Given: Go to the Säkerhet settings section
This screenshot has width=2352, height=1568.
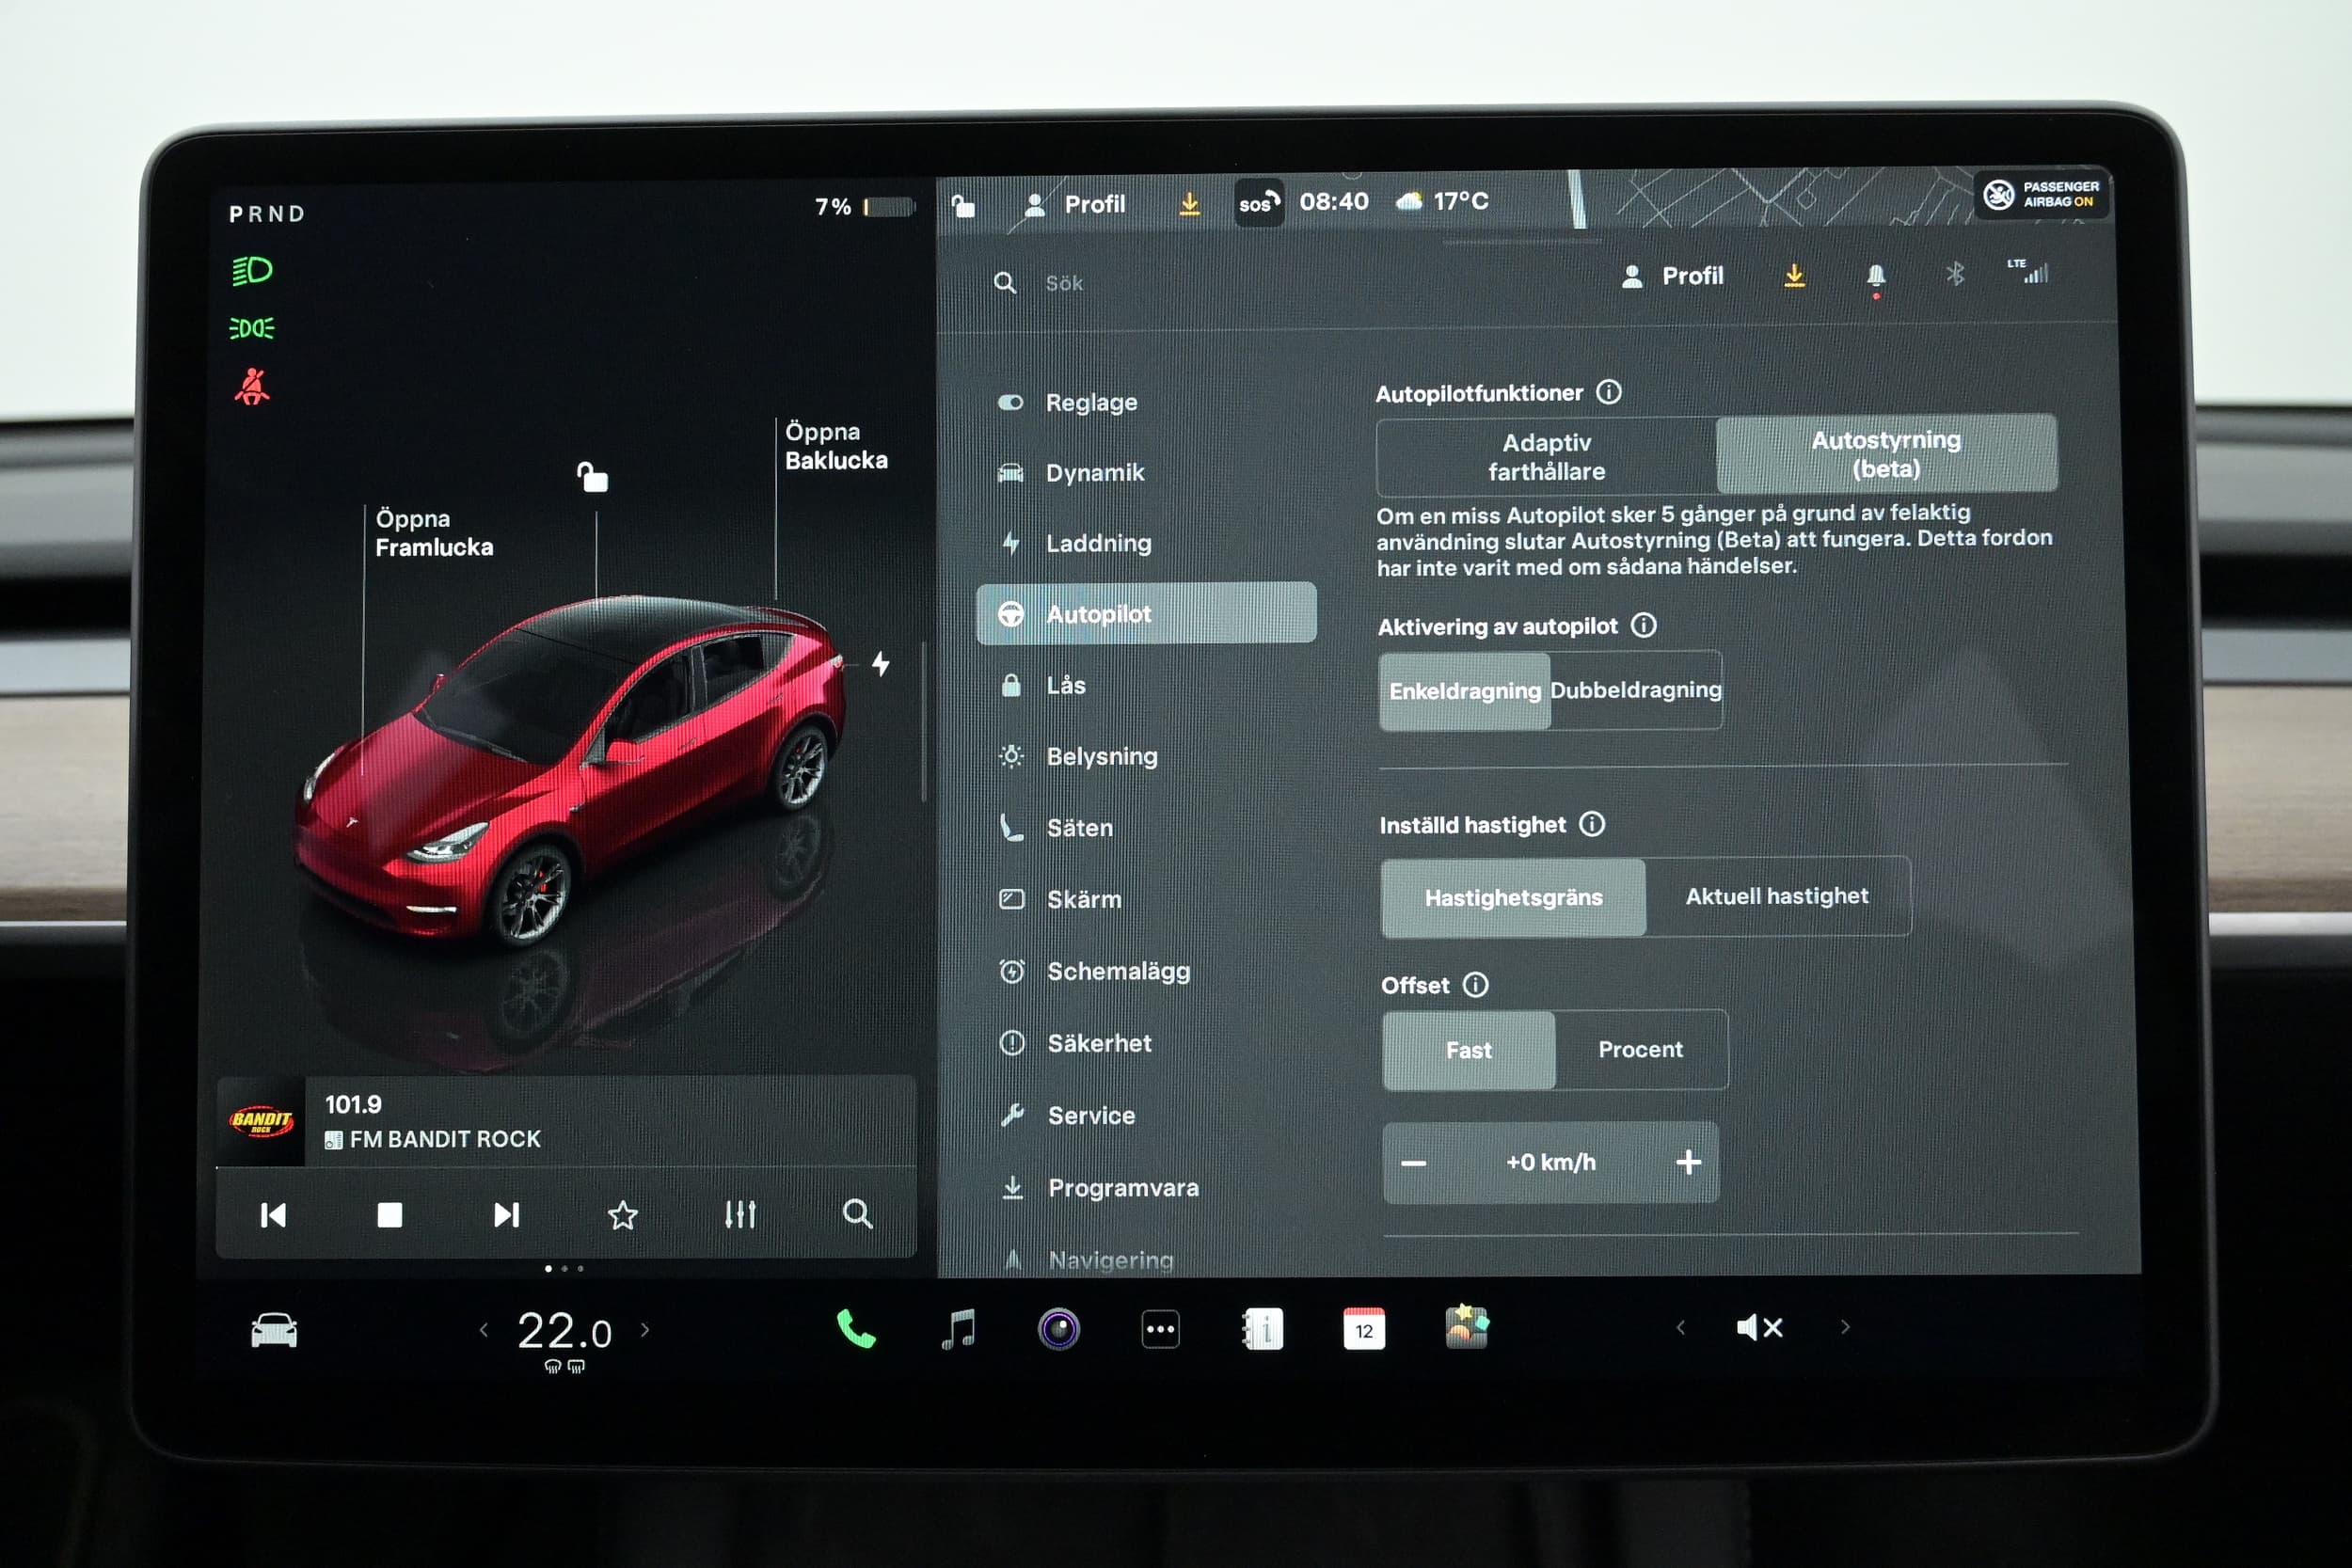Looking at the screenshot, I should pyautogui.click(x=1099, y=1043).
